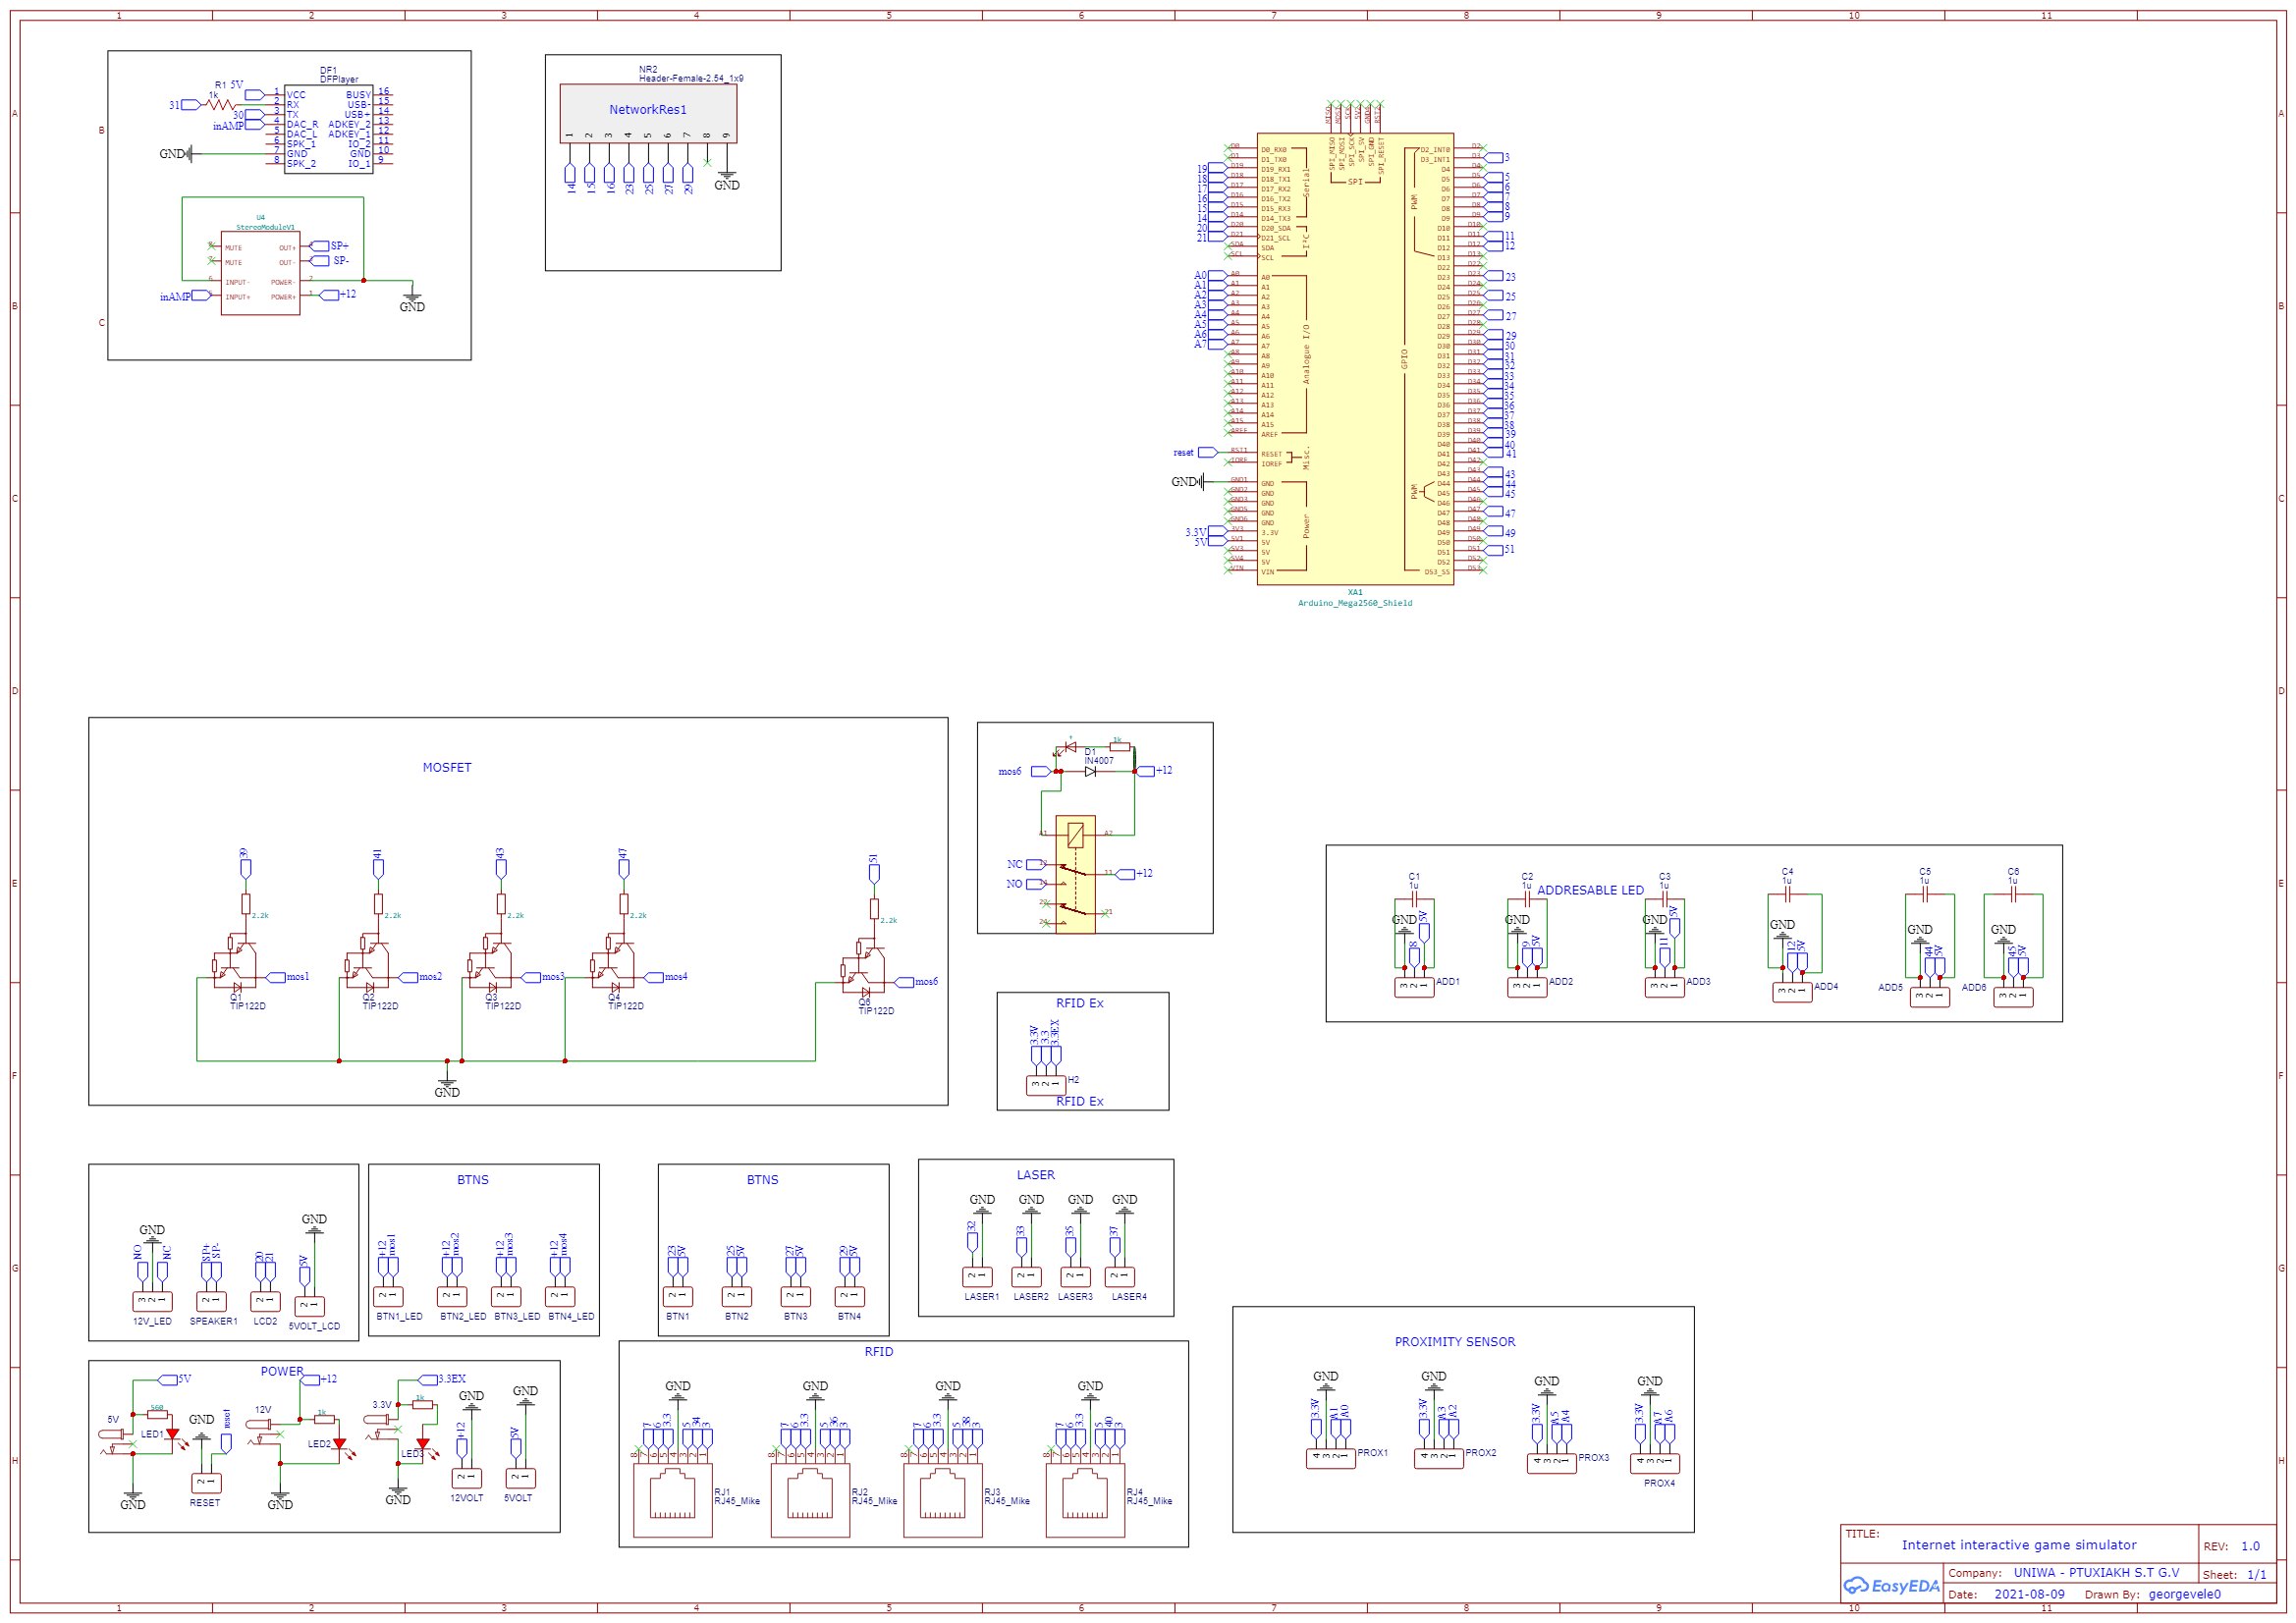Click the D1 IN4007 diode symbol
This screenshot has height=1623, width=2296.
click(1090, 771)
